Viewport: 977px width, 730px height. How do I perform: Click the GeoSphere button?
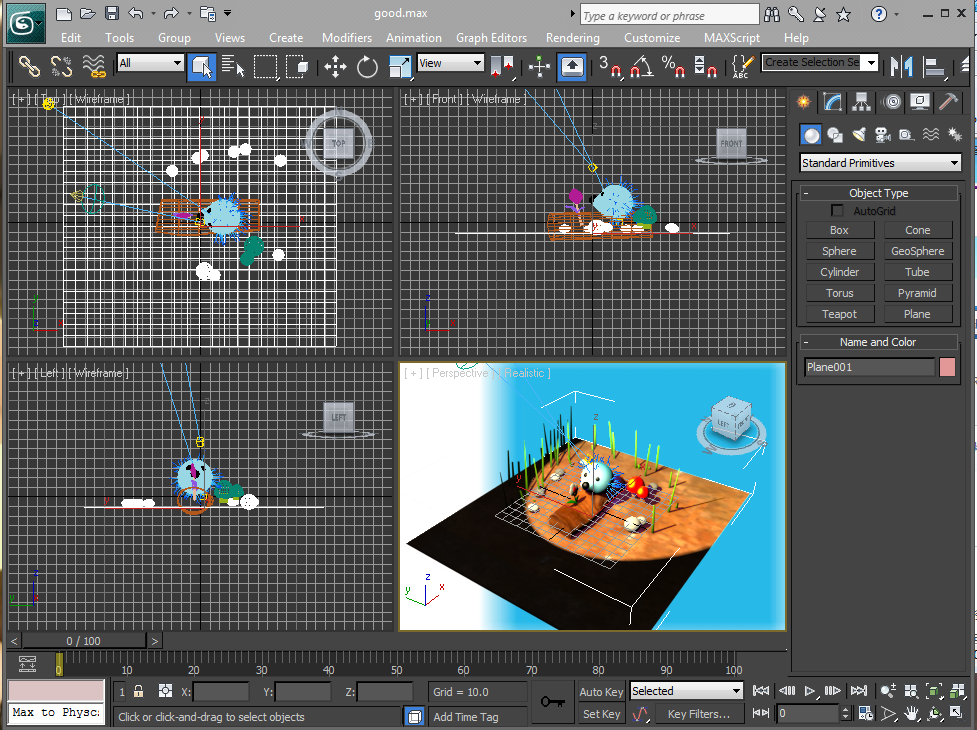pos(917,251)
